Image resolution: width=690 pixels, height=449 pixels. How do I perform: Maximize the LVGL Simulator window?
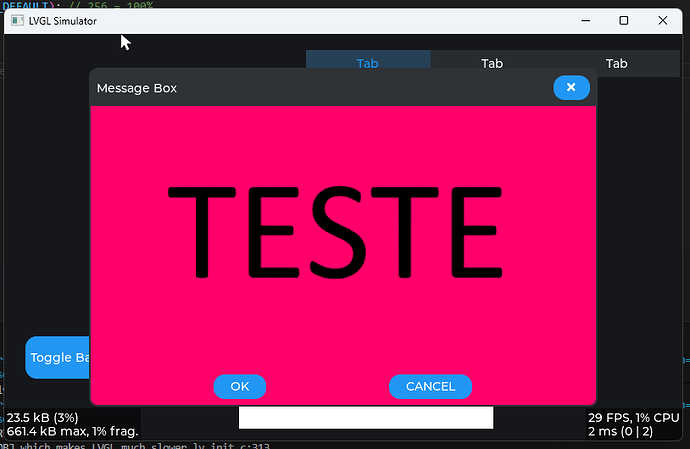[x=624, y=21]
